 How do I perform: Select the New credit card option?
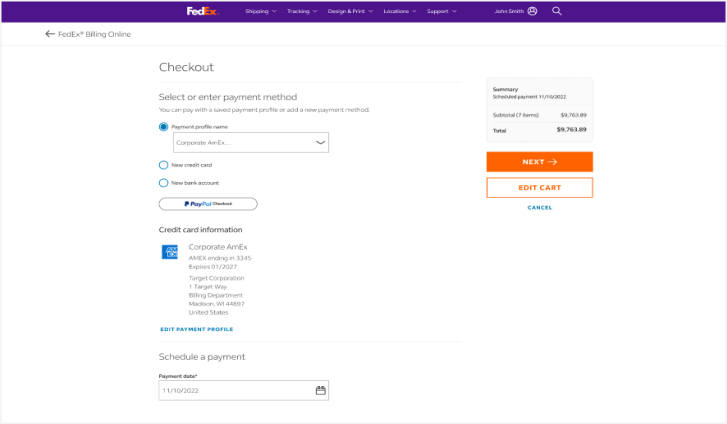point(164,165)
